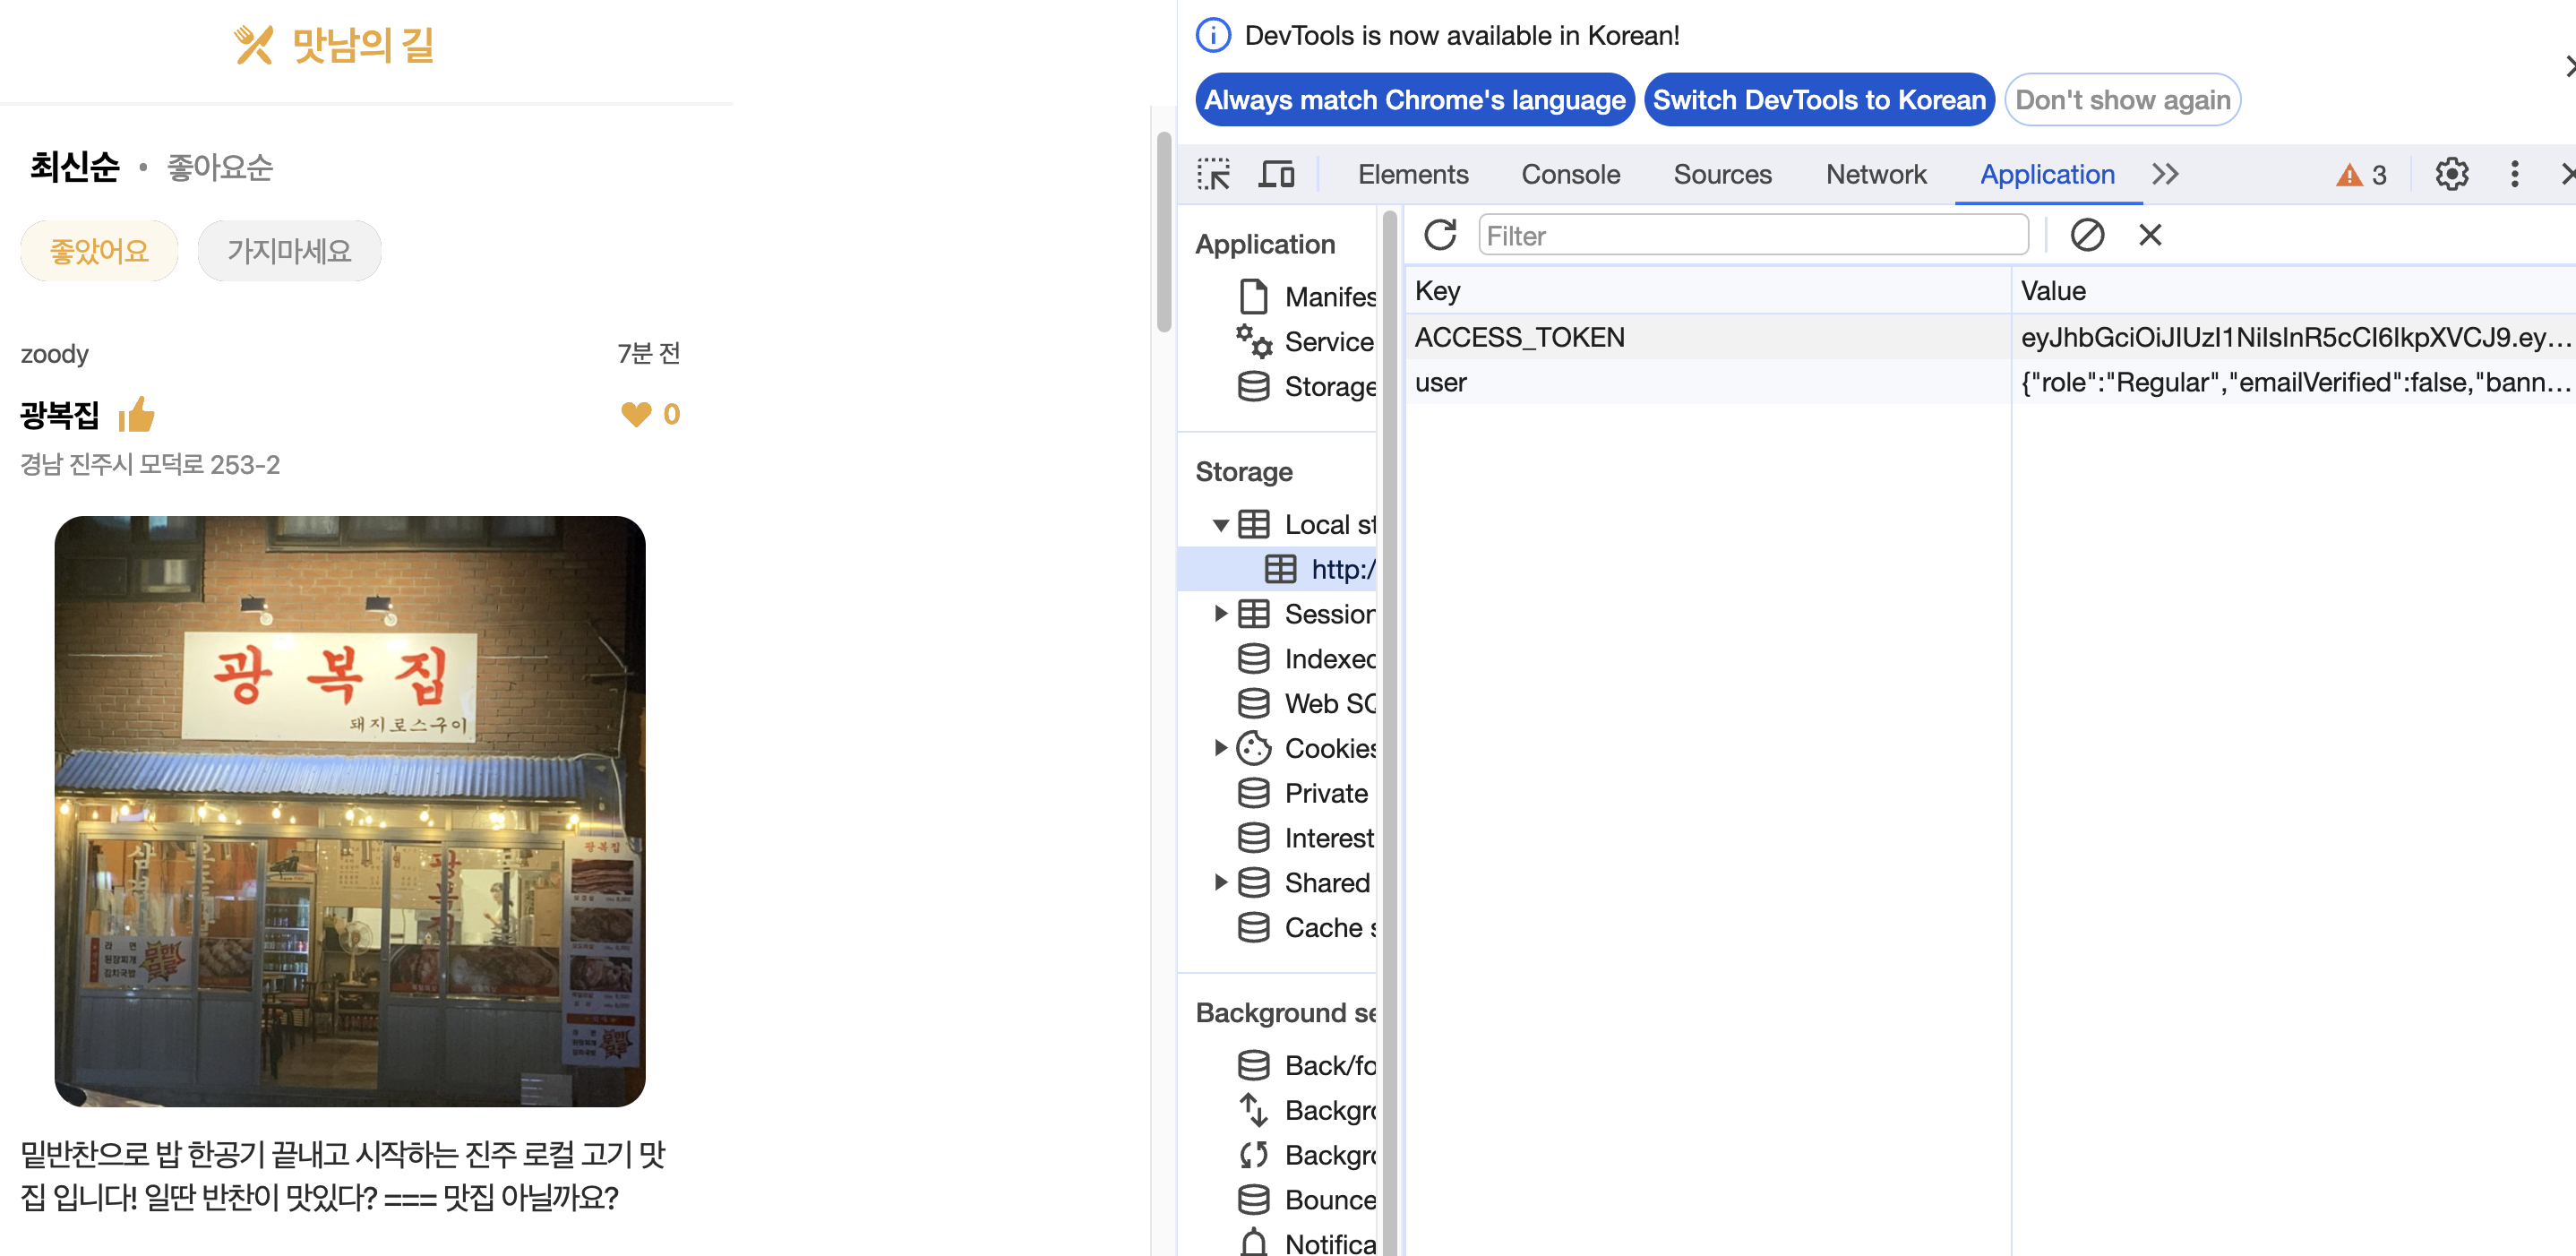
Task: Click the storage Filter input field
Action: (1752, 235)
